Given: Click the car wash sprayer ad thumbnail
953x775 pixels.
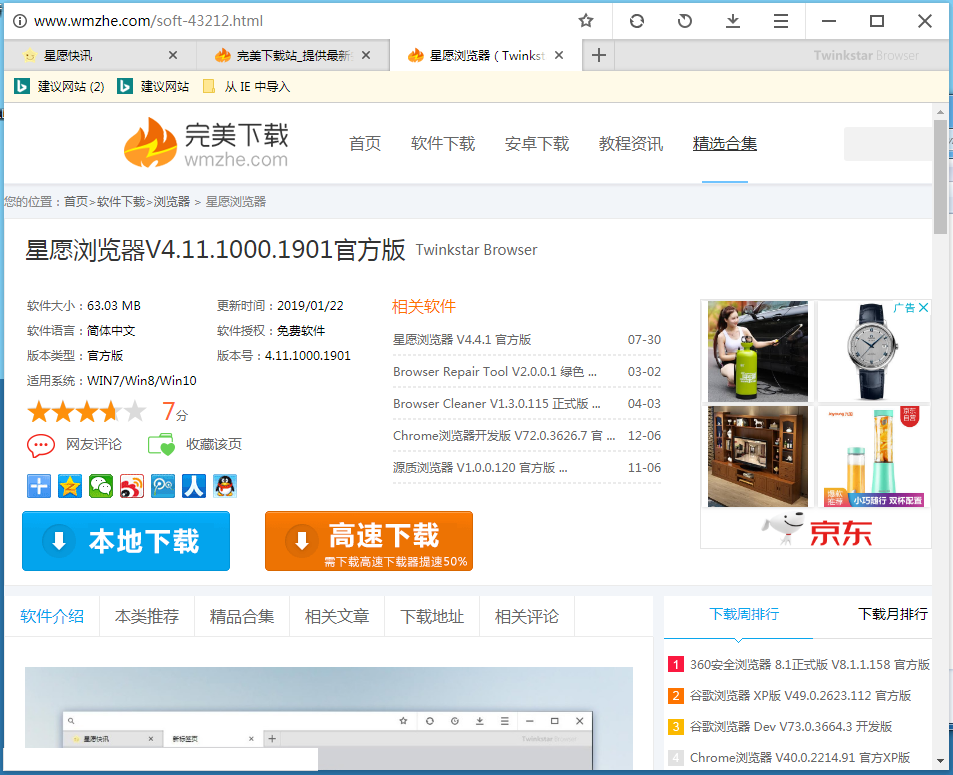Looking at the screenshot, I should point(757,351).
